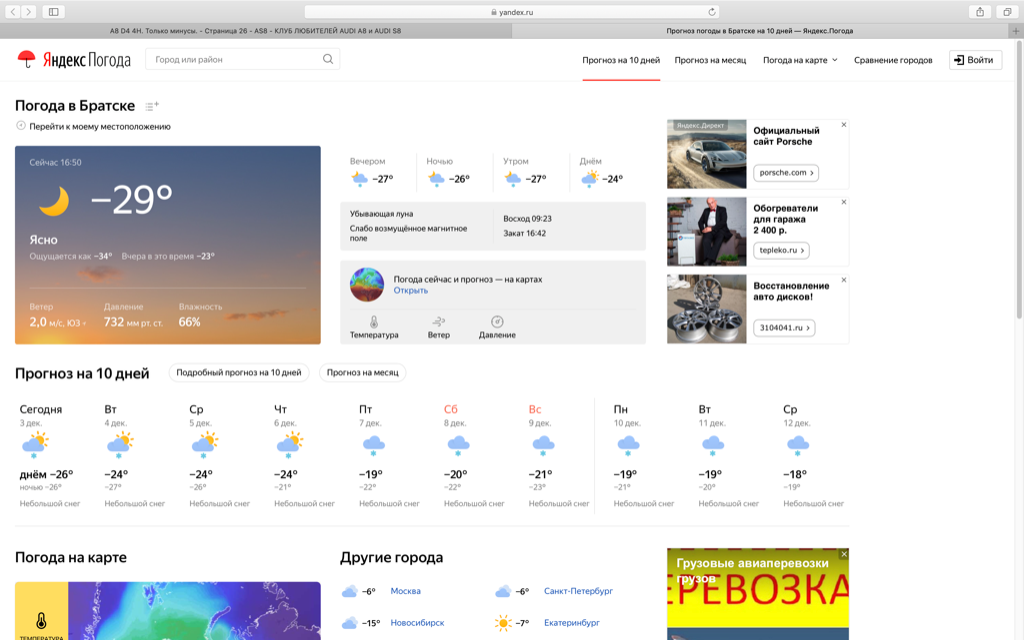The height and width of the screenshot is (640, 1024).
Task: Click the city or district search field
Action: 235,60
